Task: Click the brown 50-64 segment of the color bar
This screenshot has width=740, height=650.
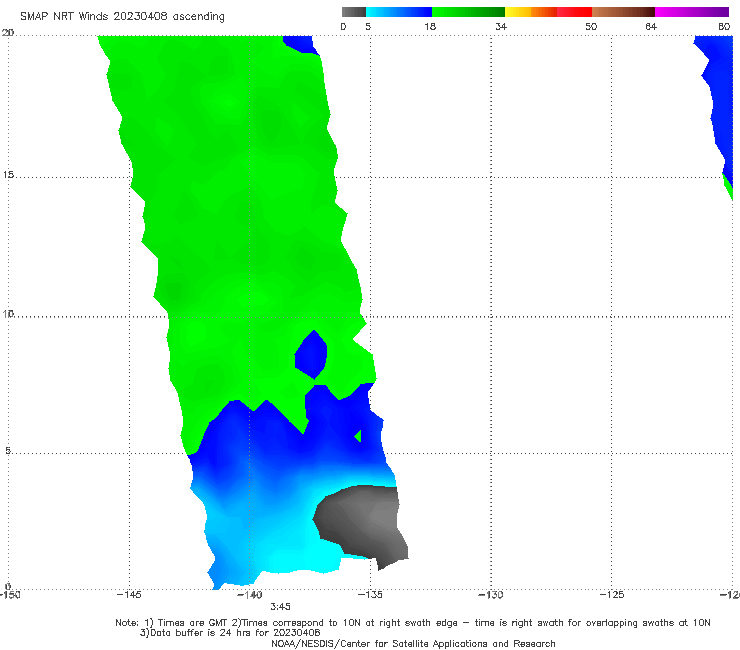Action: [623, 12]
